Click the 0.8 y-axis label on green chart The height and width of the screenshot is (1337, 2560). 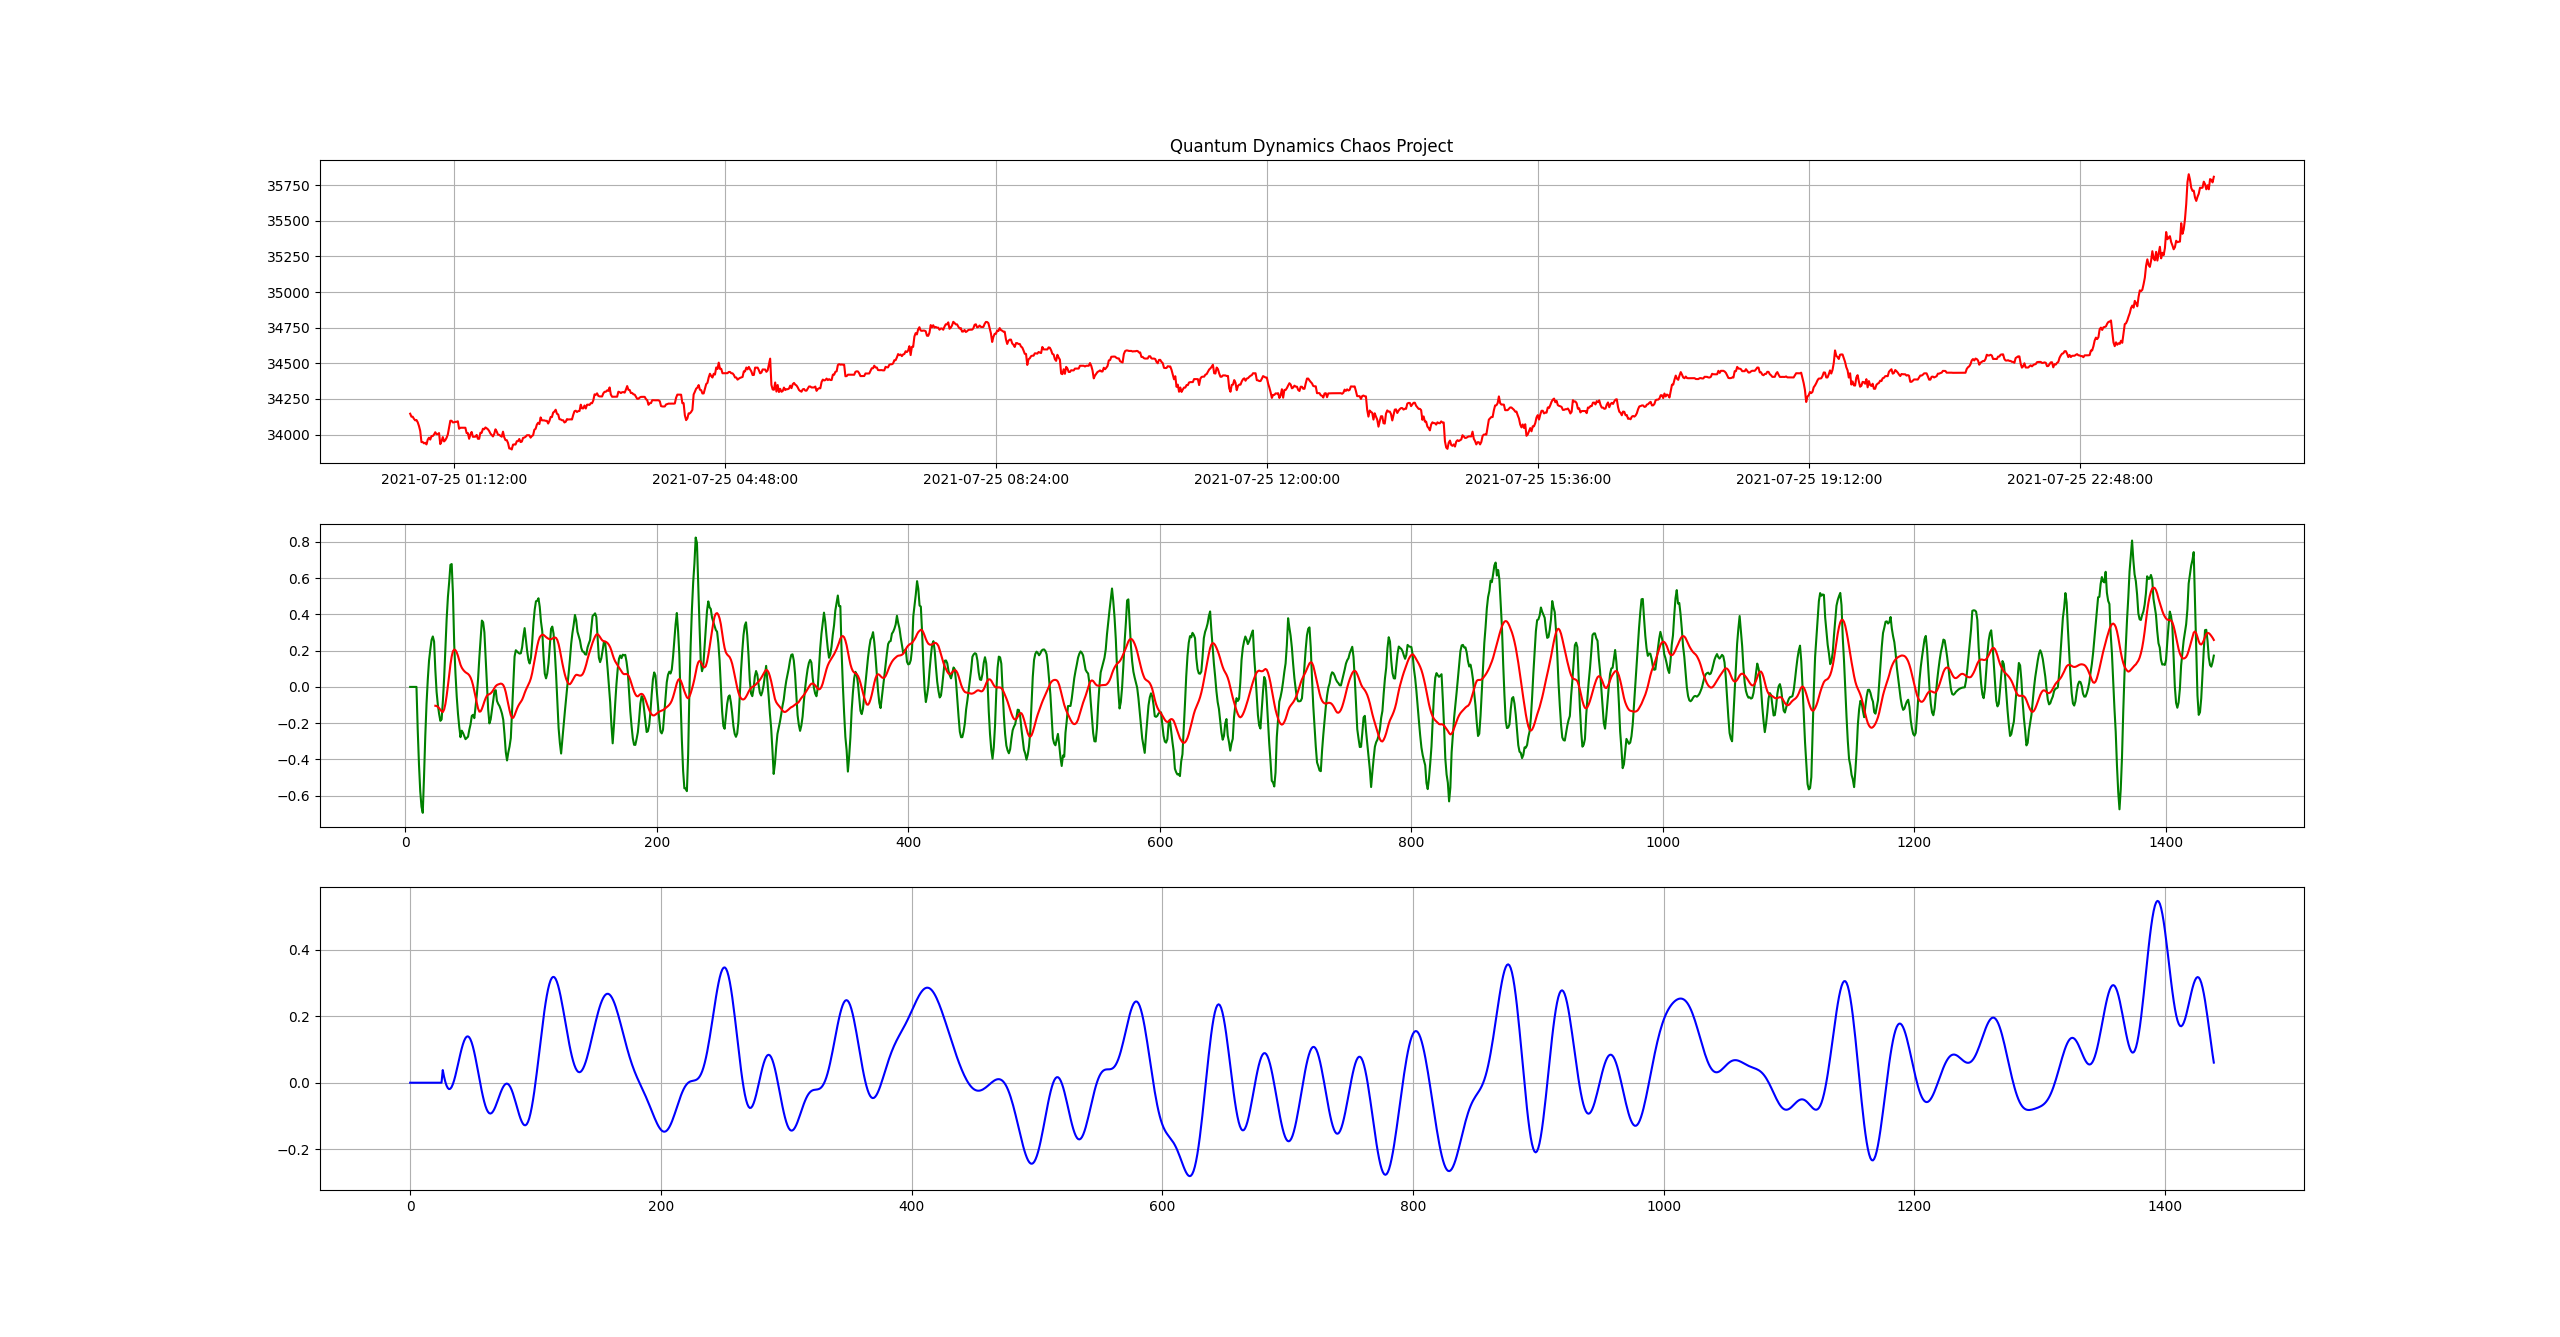pos(299,543)
